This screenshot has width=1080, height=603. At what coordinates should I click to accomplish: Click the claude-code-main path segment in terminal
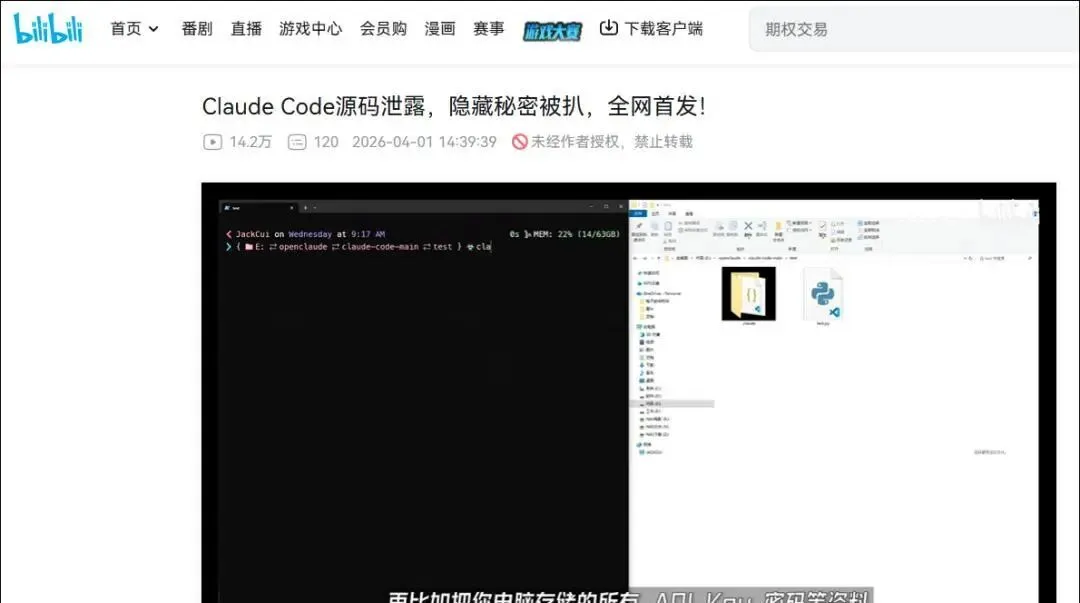pos(380,247)
